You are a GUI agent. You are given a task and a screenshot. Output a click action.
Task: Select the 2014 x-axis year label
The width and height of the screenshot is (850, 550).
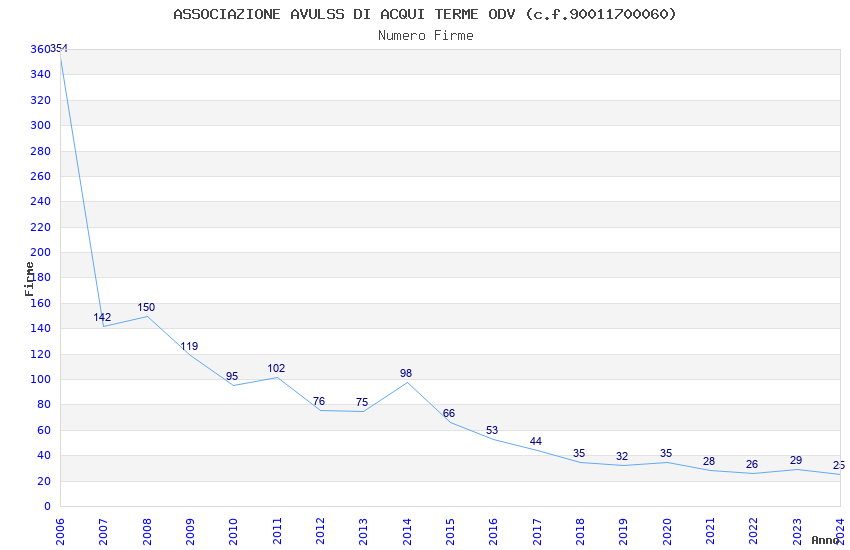click(407, 532)
